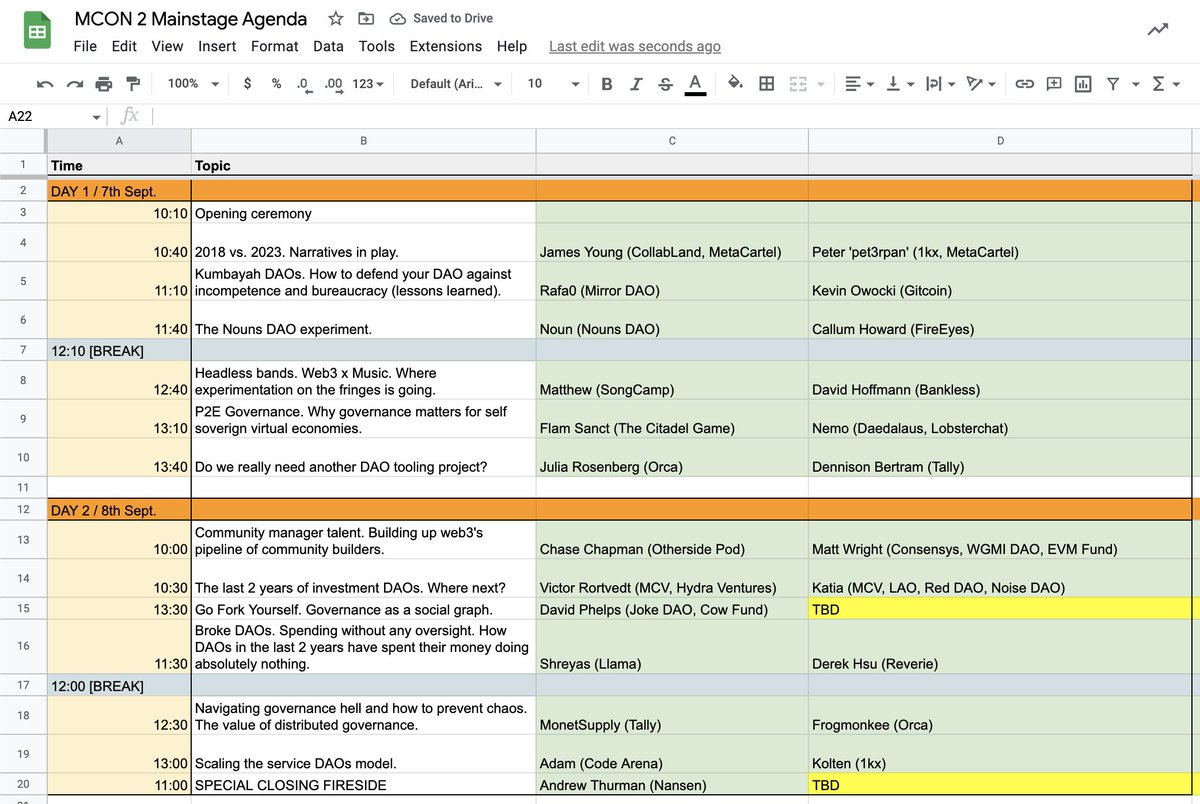This screenshot has height=804, width=1200.
Task: Select row 7 header
Action: click(x=23, y=350)
